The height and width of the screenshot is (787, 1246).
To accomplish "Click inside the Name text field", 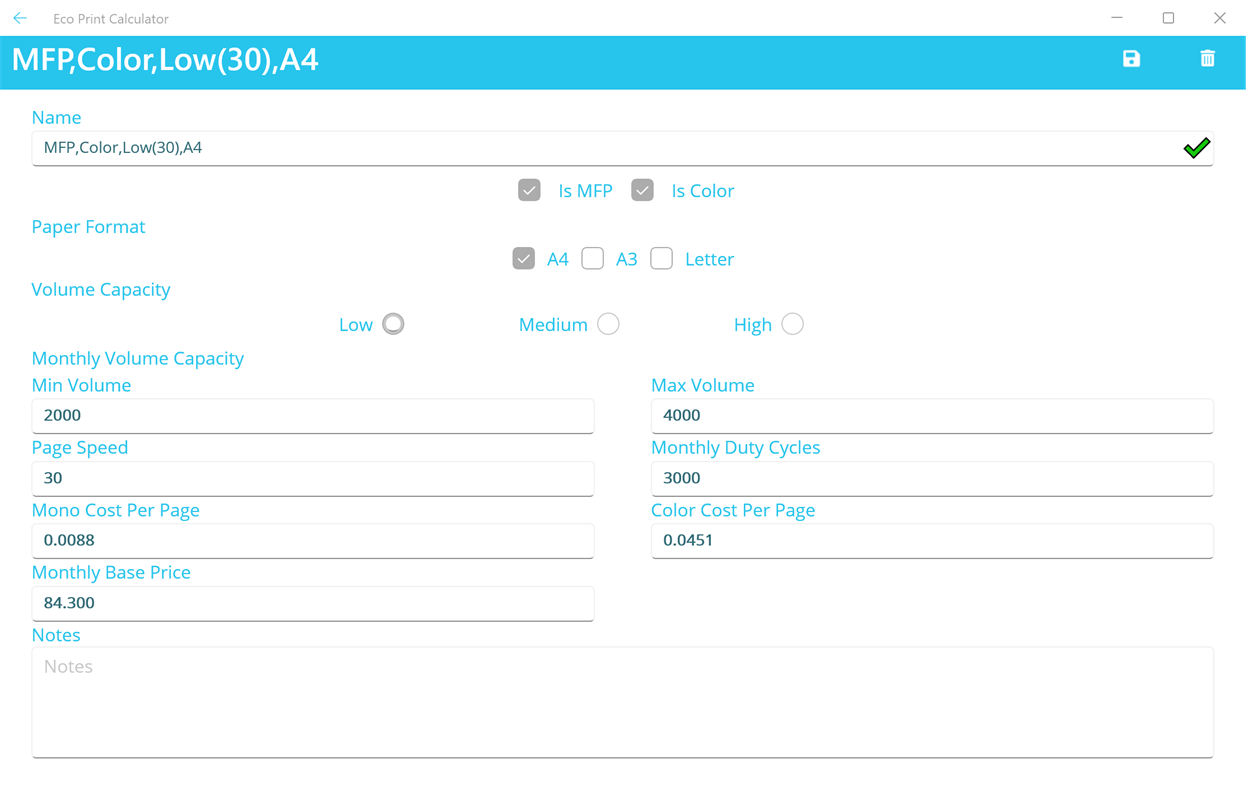I will click(x=400, y=147).
